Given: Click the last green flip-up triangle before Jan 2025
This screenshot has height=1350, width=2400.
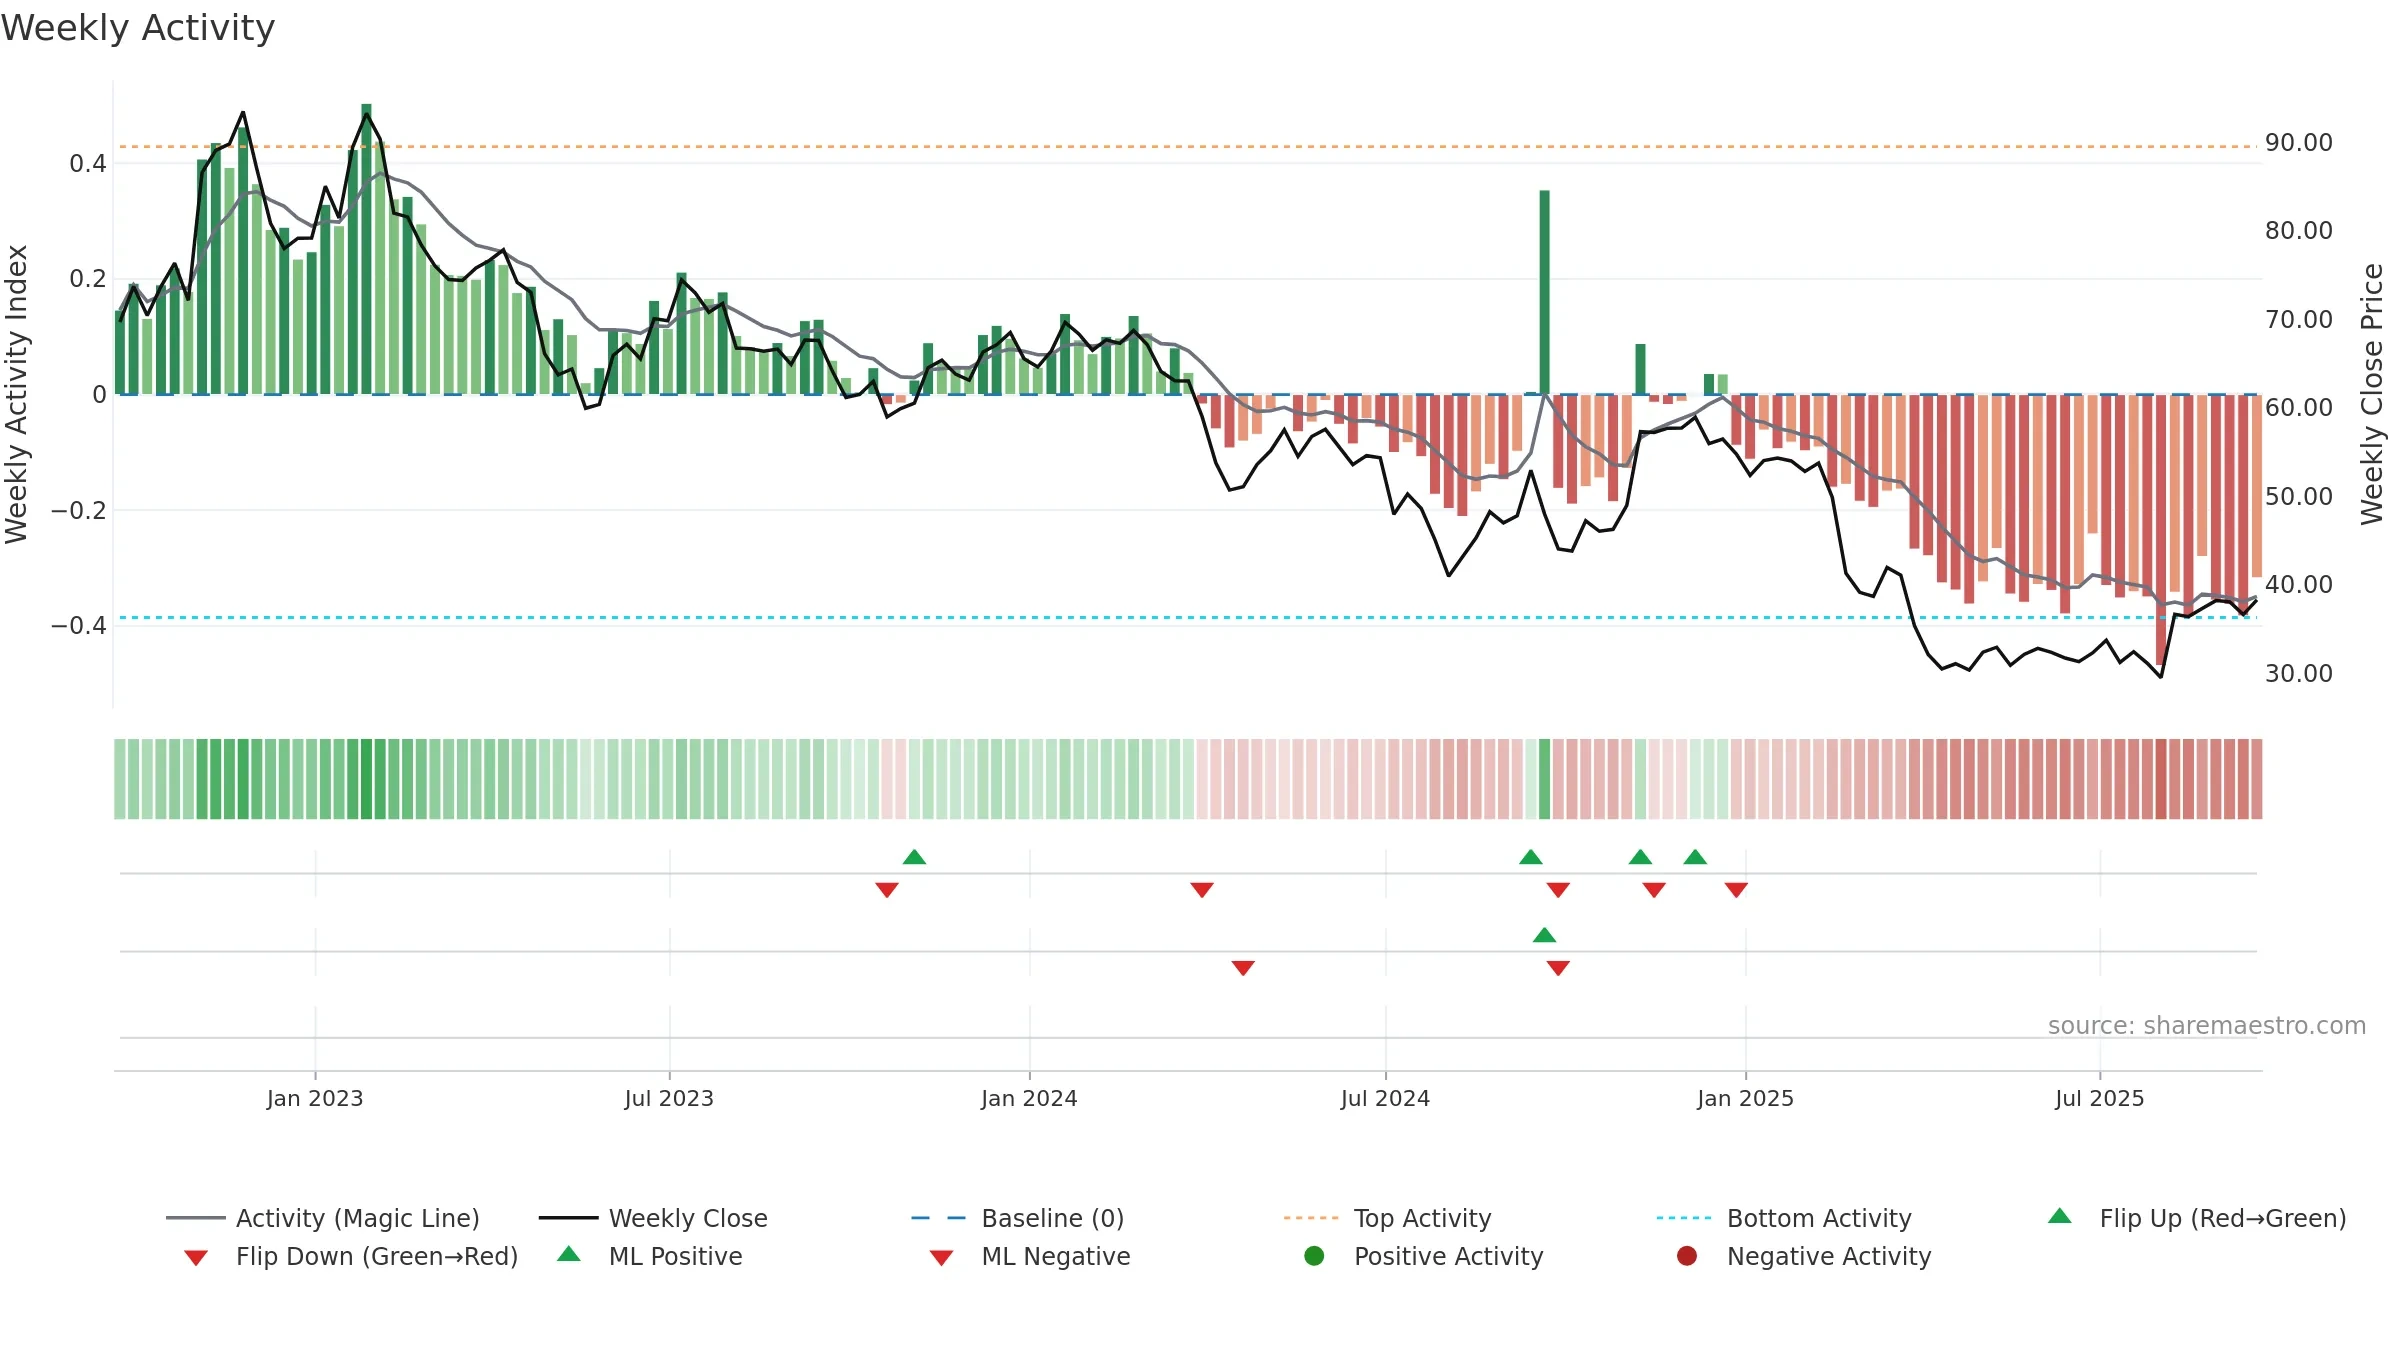Looking at the screenshot, I should 1695,857.
